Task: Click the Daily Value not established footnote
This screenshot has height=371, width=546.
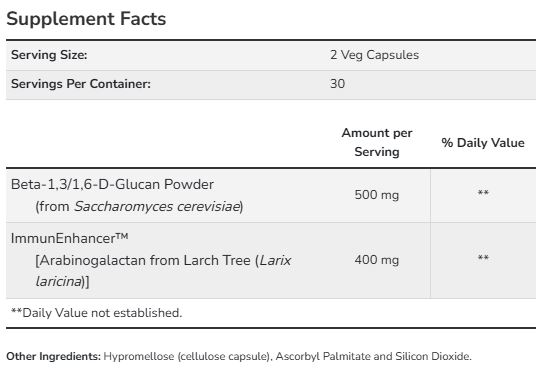Action: [x=96, y=313]
